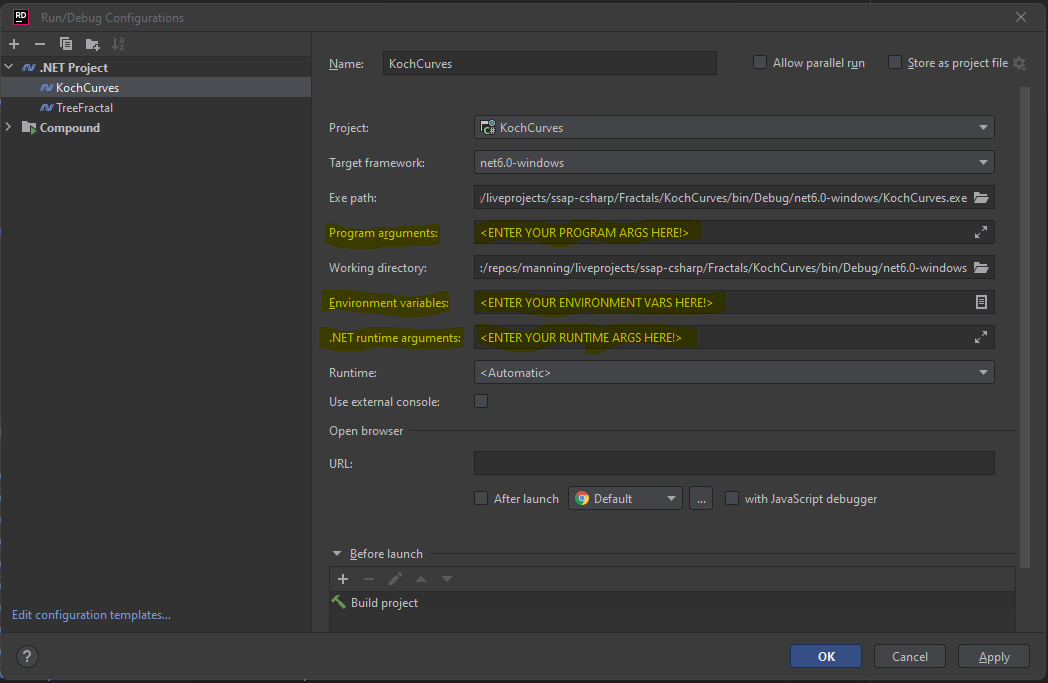Remove the selected run configuration

(x=40, y=44)
